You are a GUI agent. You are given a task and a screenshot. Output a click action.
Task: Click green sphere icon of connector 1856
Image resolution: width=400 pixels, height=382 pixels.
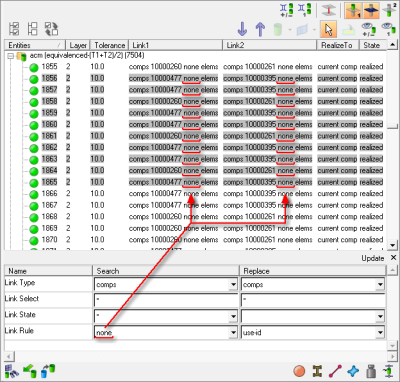click(x=34, y=79)
